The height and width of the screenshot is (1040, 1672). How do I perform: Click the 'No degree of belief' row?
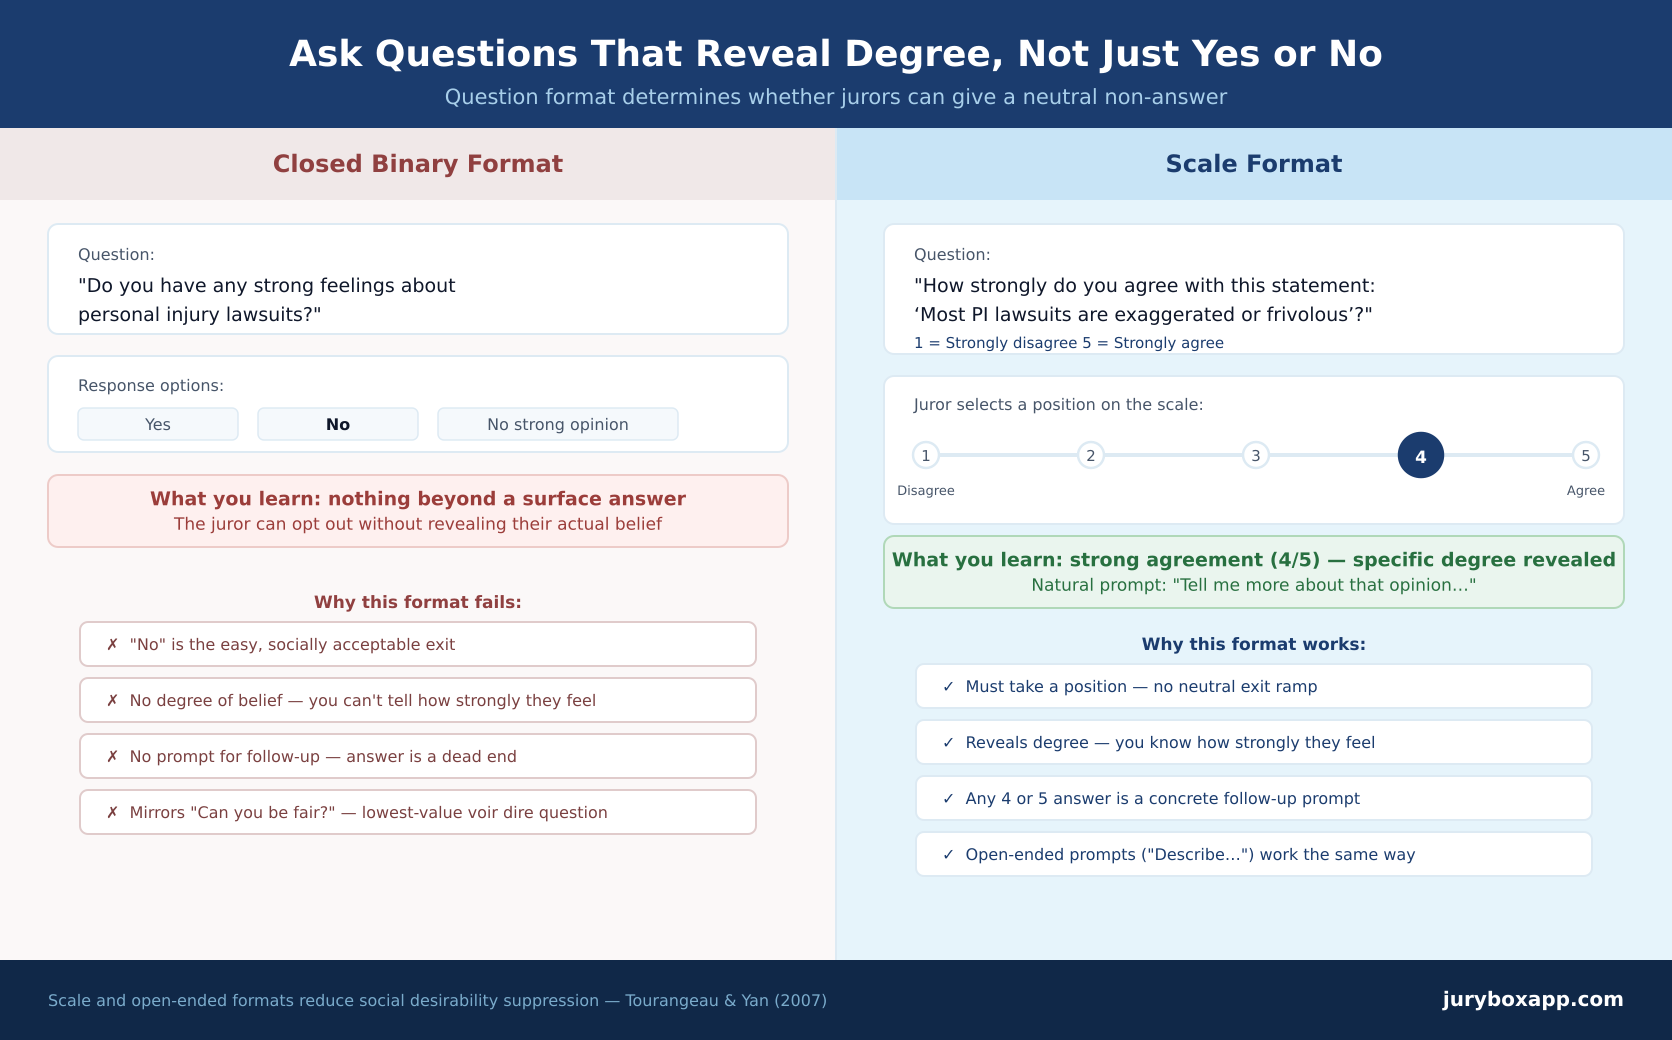[x=418, y=700]
